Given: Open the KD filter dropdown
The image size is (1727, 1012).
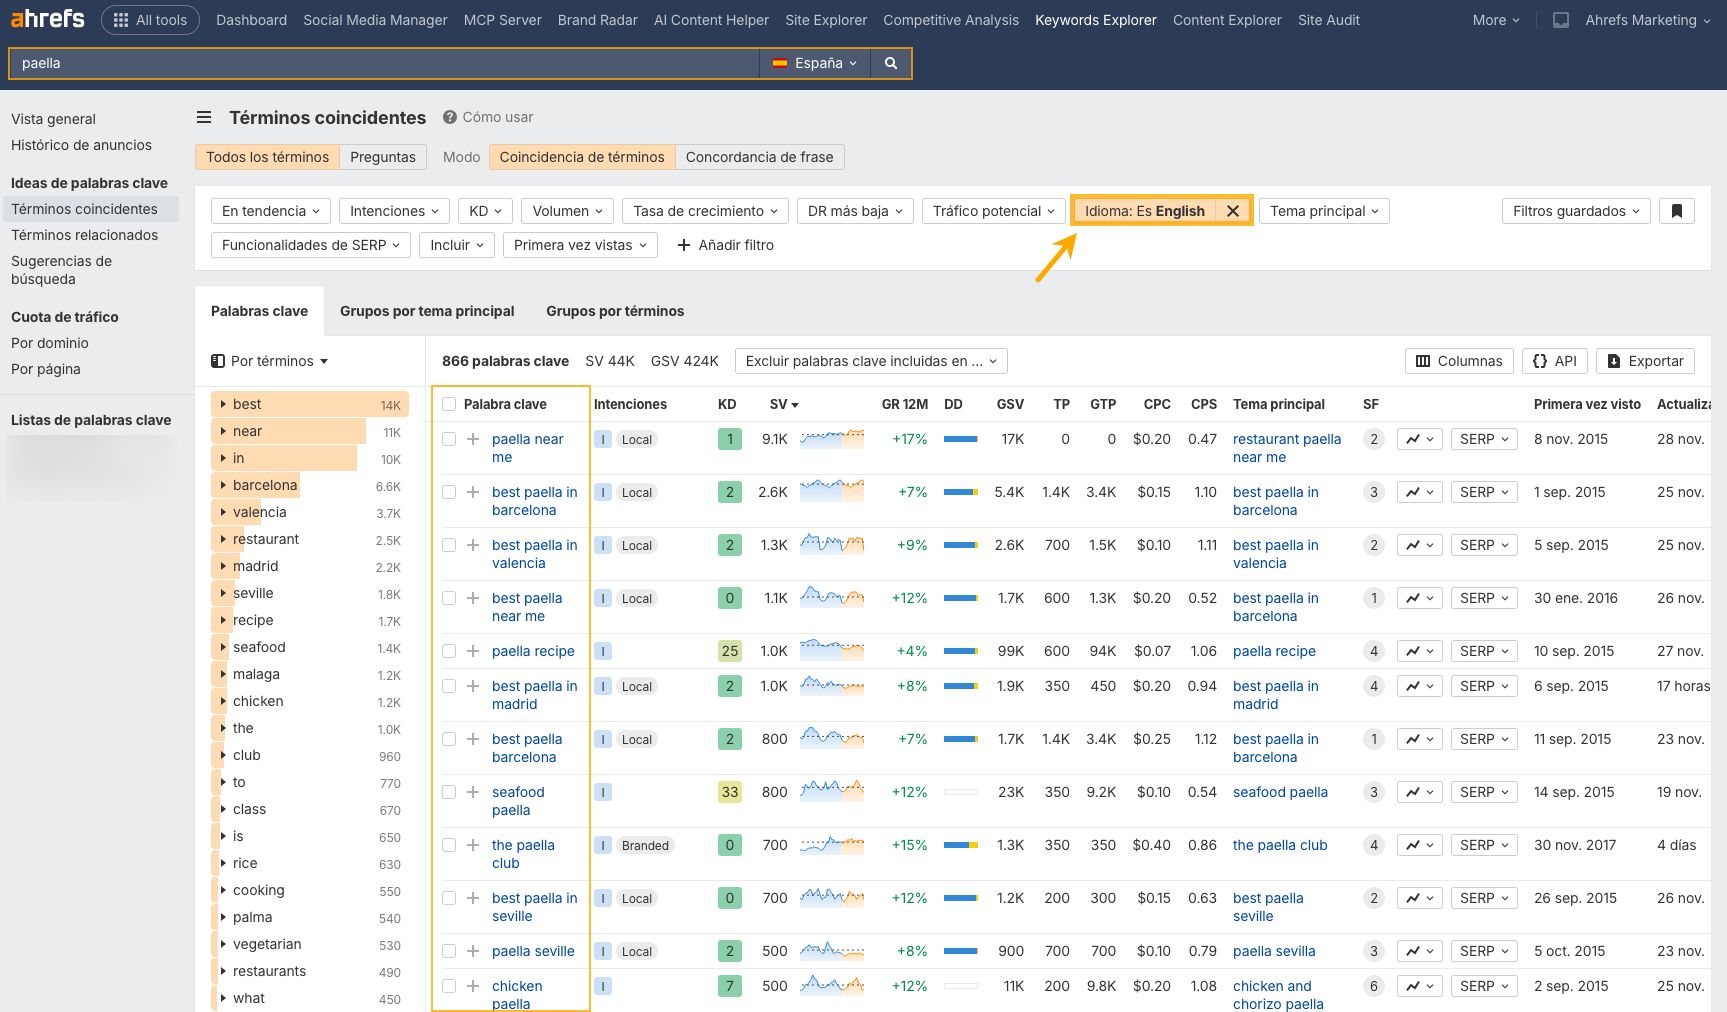Looking at the screenshot, I should click(x=485, y=210).
